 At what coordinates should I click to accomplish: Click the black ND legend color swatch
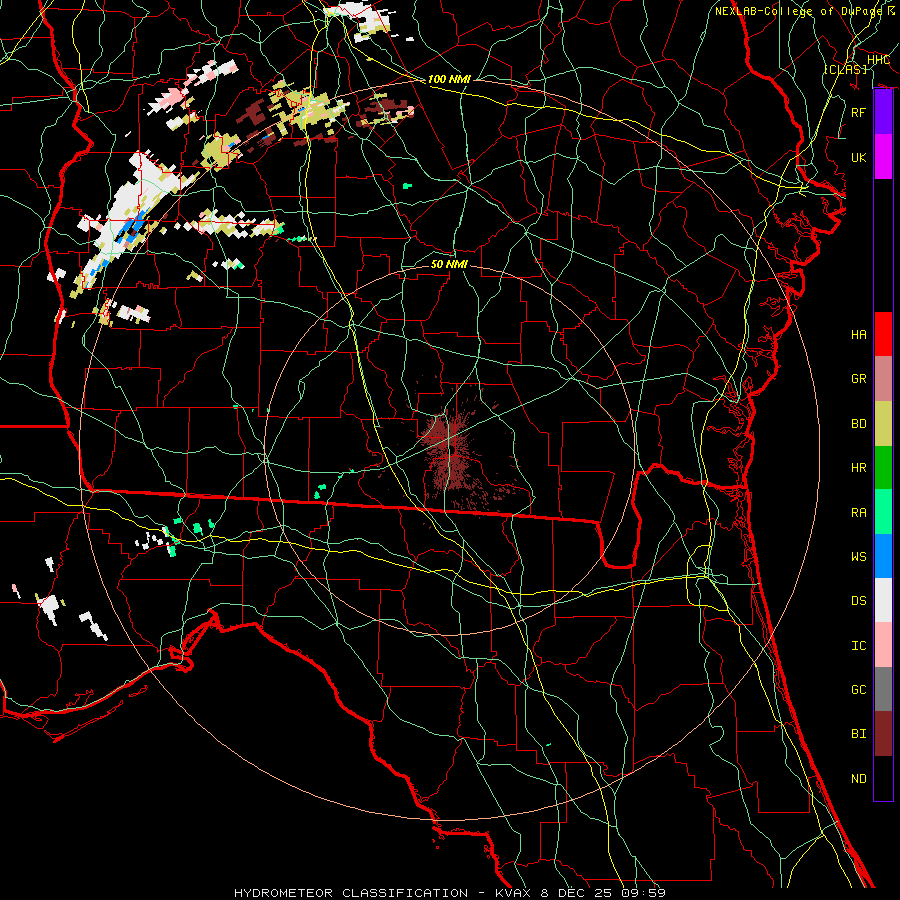tap(883, 778)
